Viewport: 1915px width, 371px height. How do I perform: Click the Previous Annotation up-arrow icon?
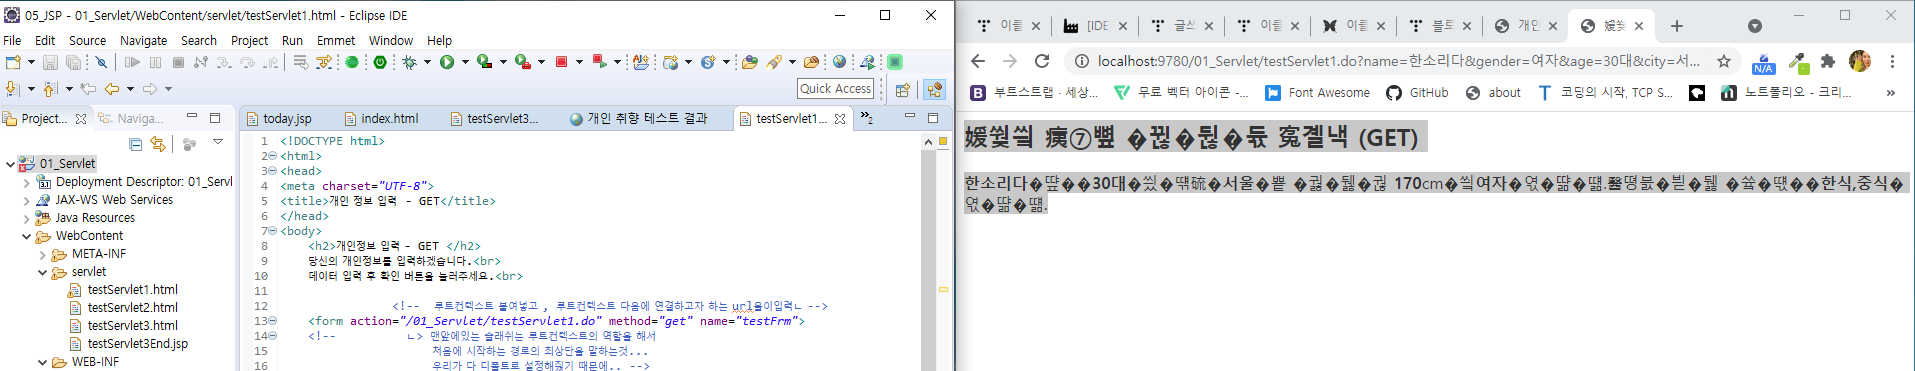(52, 89)
